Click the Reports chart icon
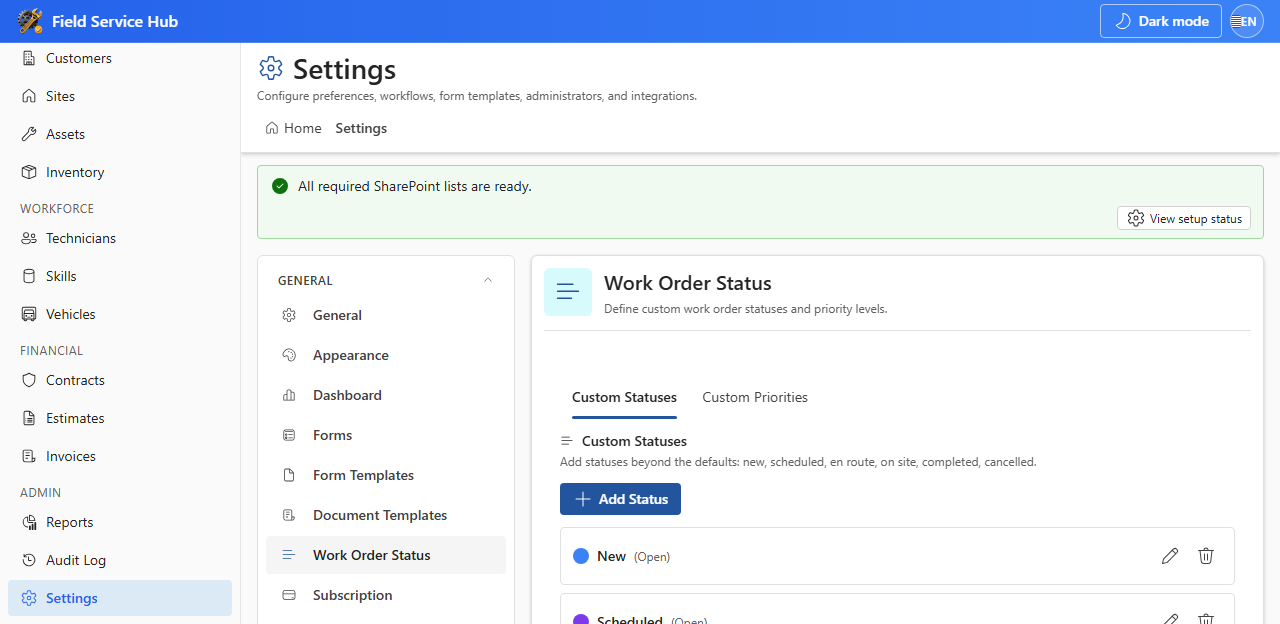 click(x=29, y=522)
